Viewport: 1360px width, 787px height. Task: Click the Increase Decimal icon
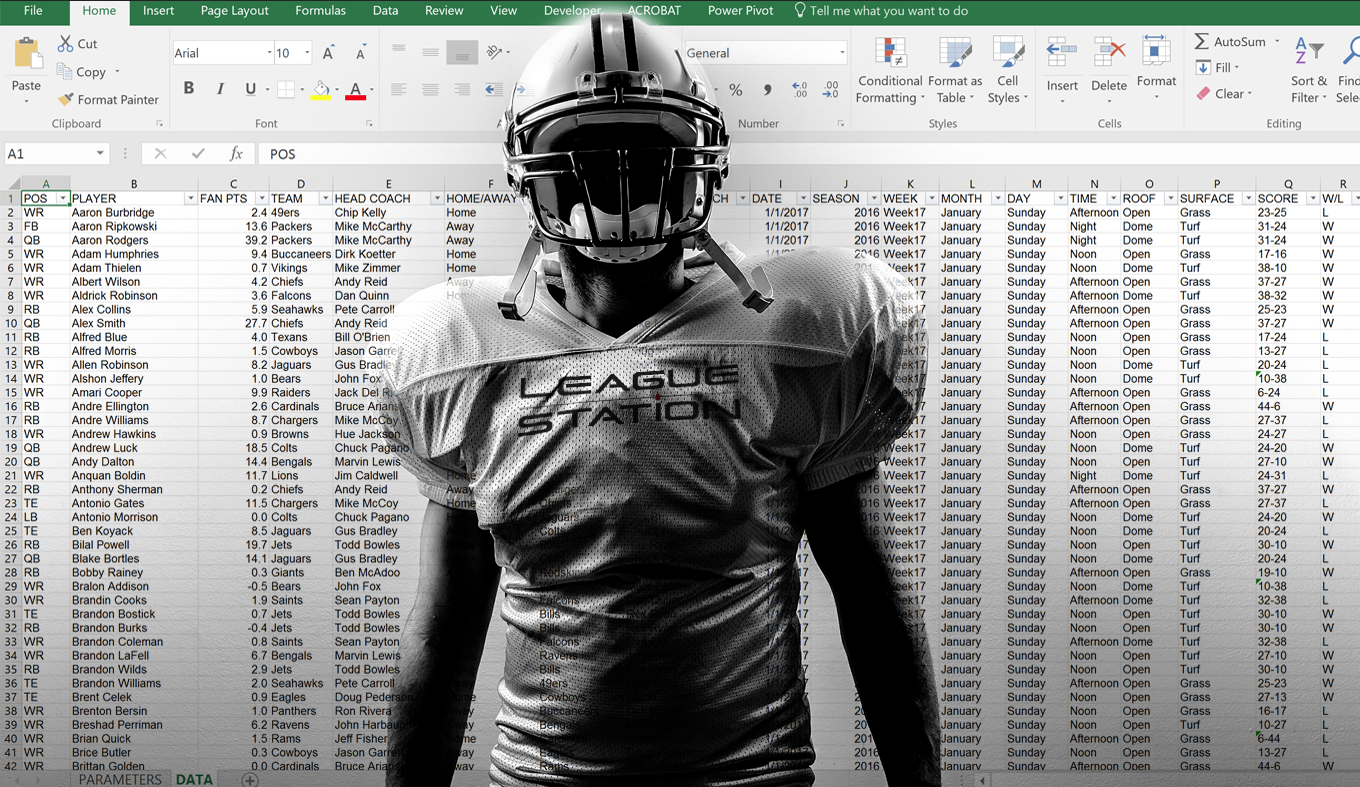coord(799,90)
